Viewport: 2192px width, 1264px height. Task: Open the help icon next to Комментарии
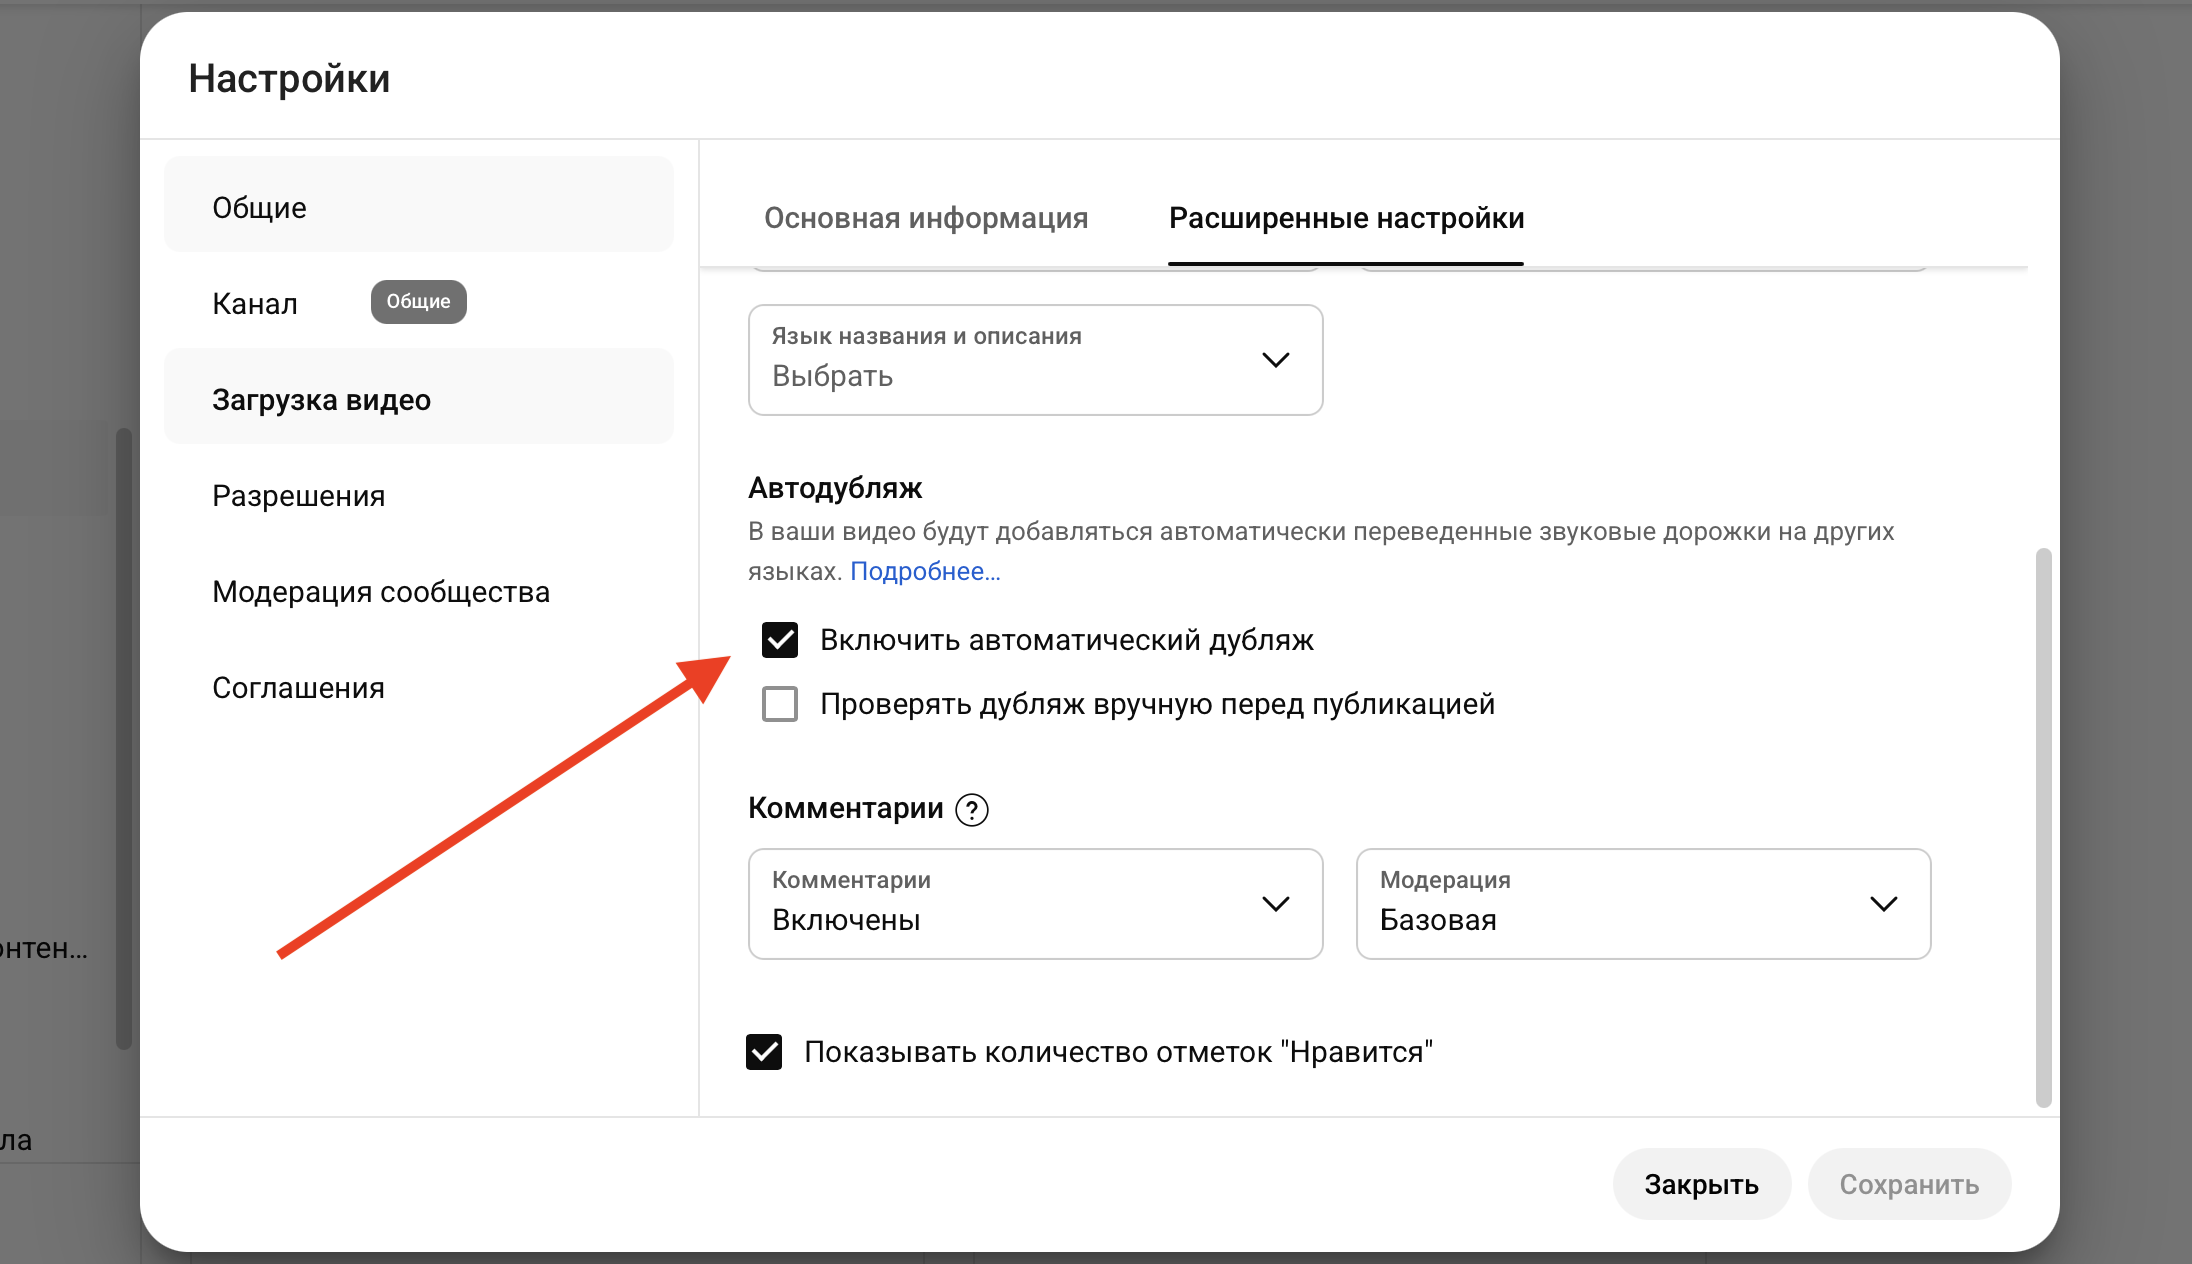coord(971,809)
